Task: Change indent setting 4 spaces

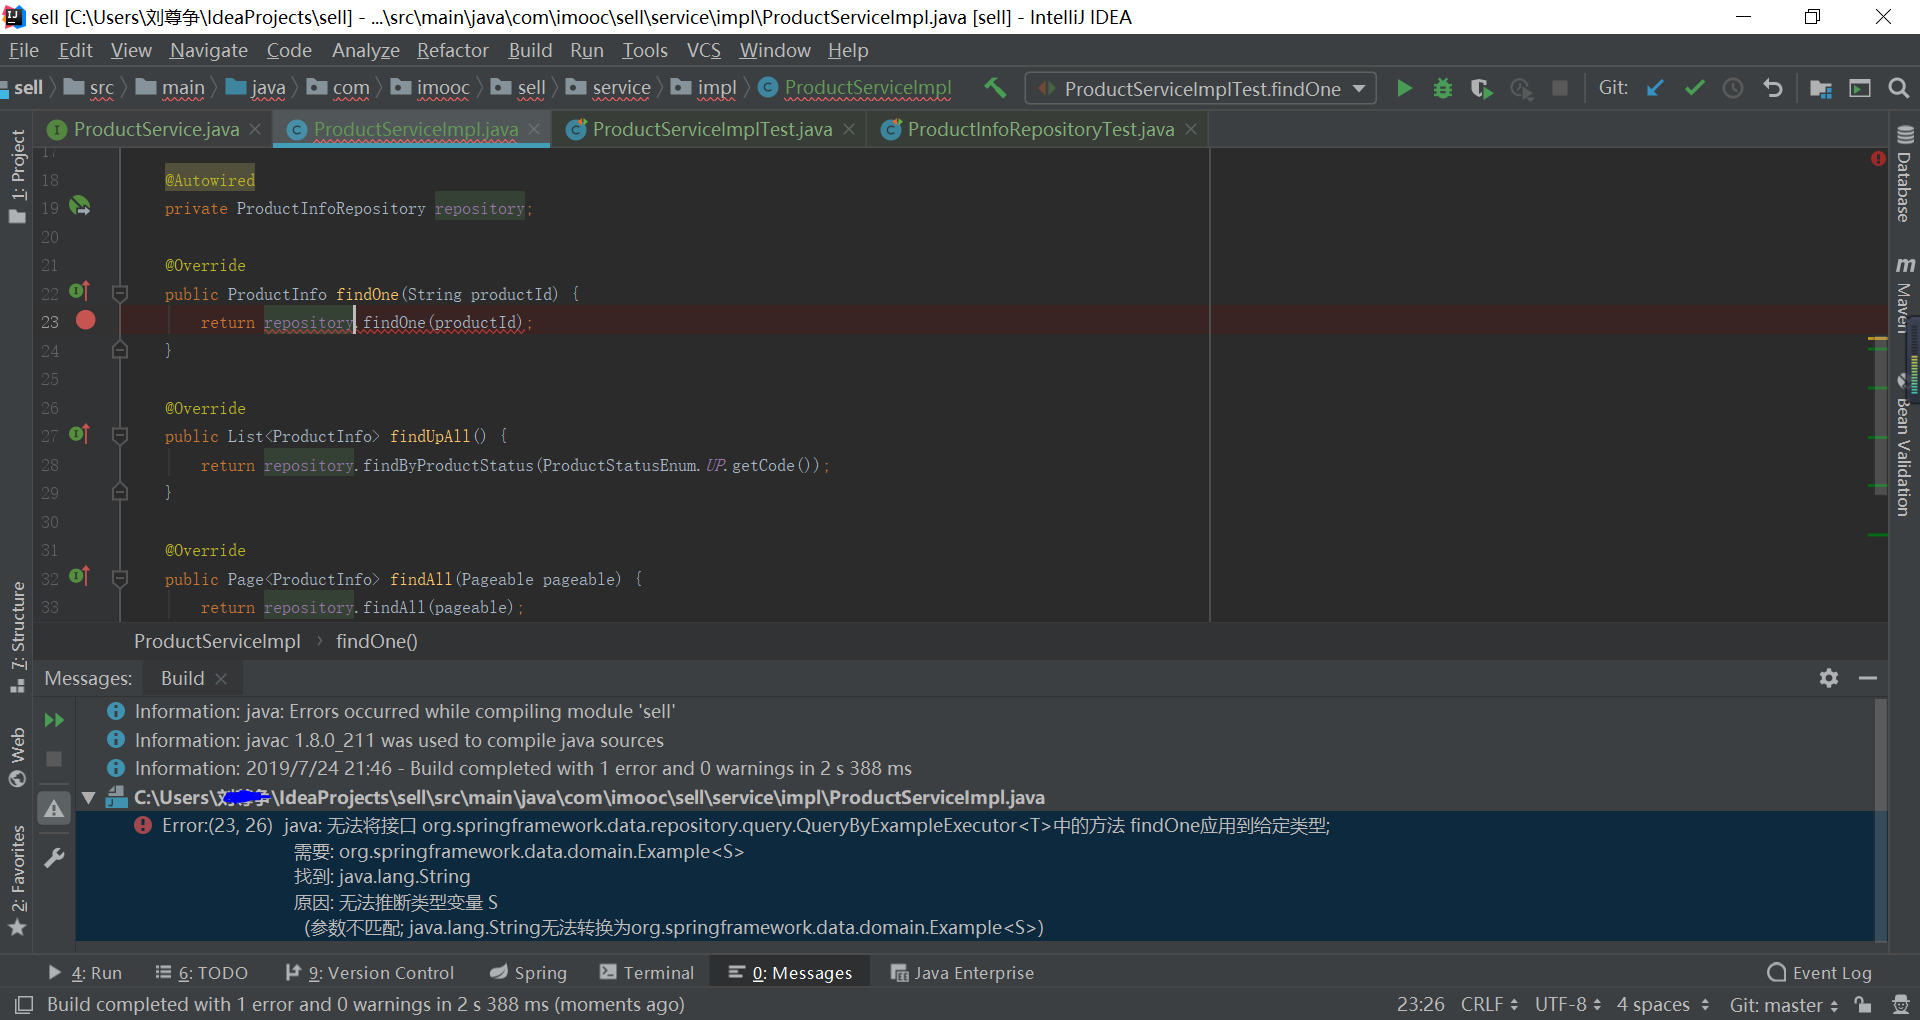Action: (1663, 1004)
